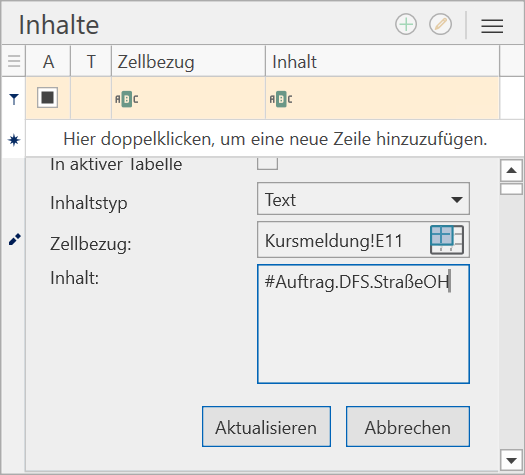The height and width of the screenshot is (475, 525).
Task: Click the pencil row-editing indicator
Action: [14, 239]
